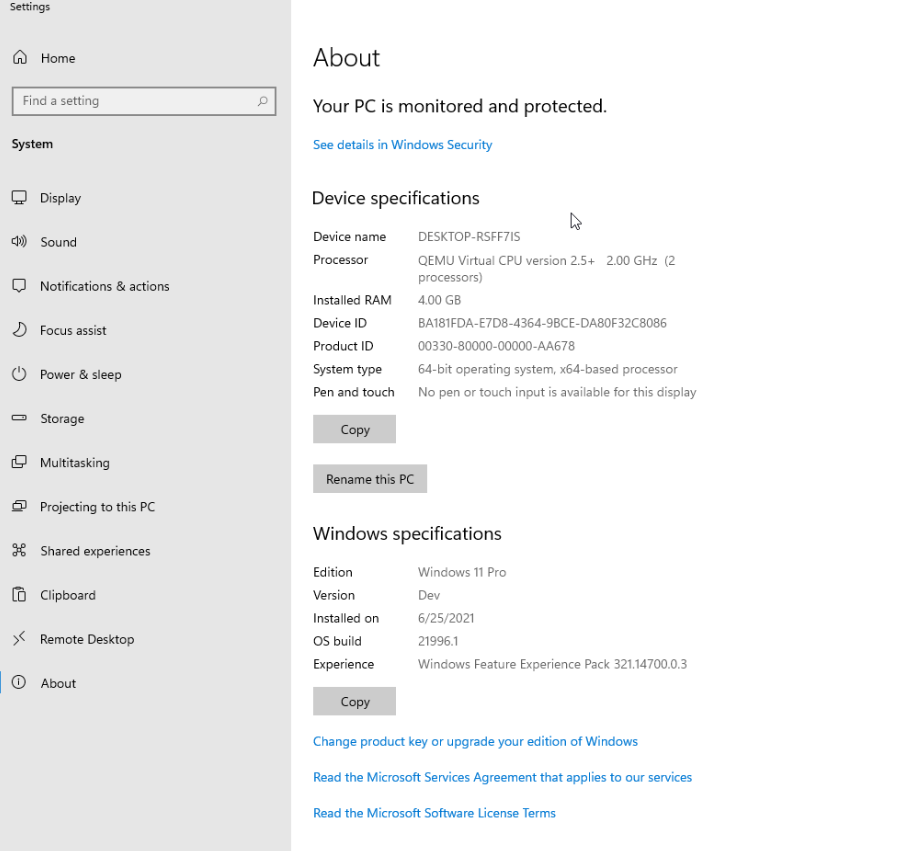Viewport: 917px width, 851px height.
Task: Select the Clipboard icon in sidebar
Action: coord(18,594)
